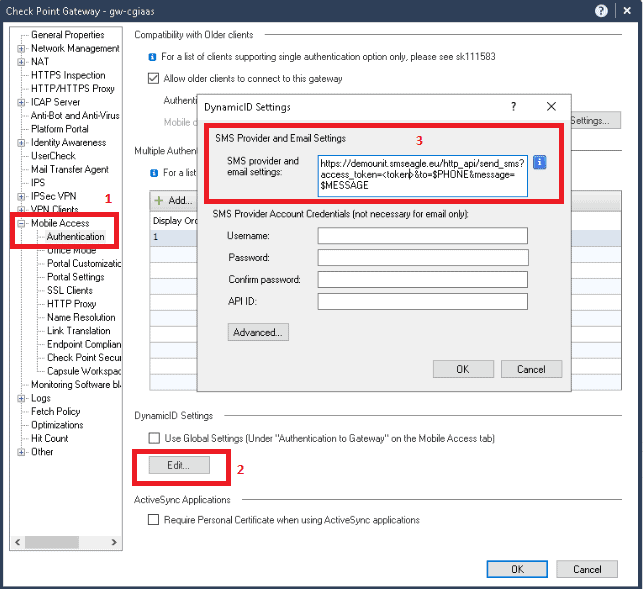Click Username input field
643x589 pixels.
pyautogui.click(x=422, y=236)
